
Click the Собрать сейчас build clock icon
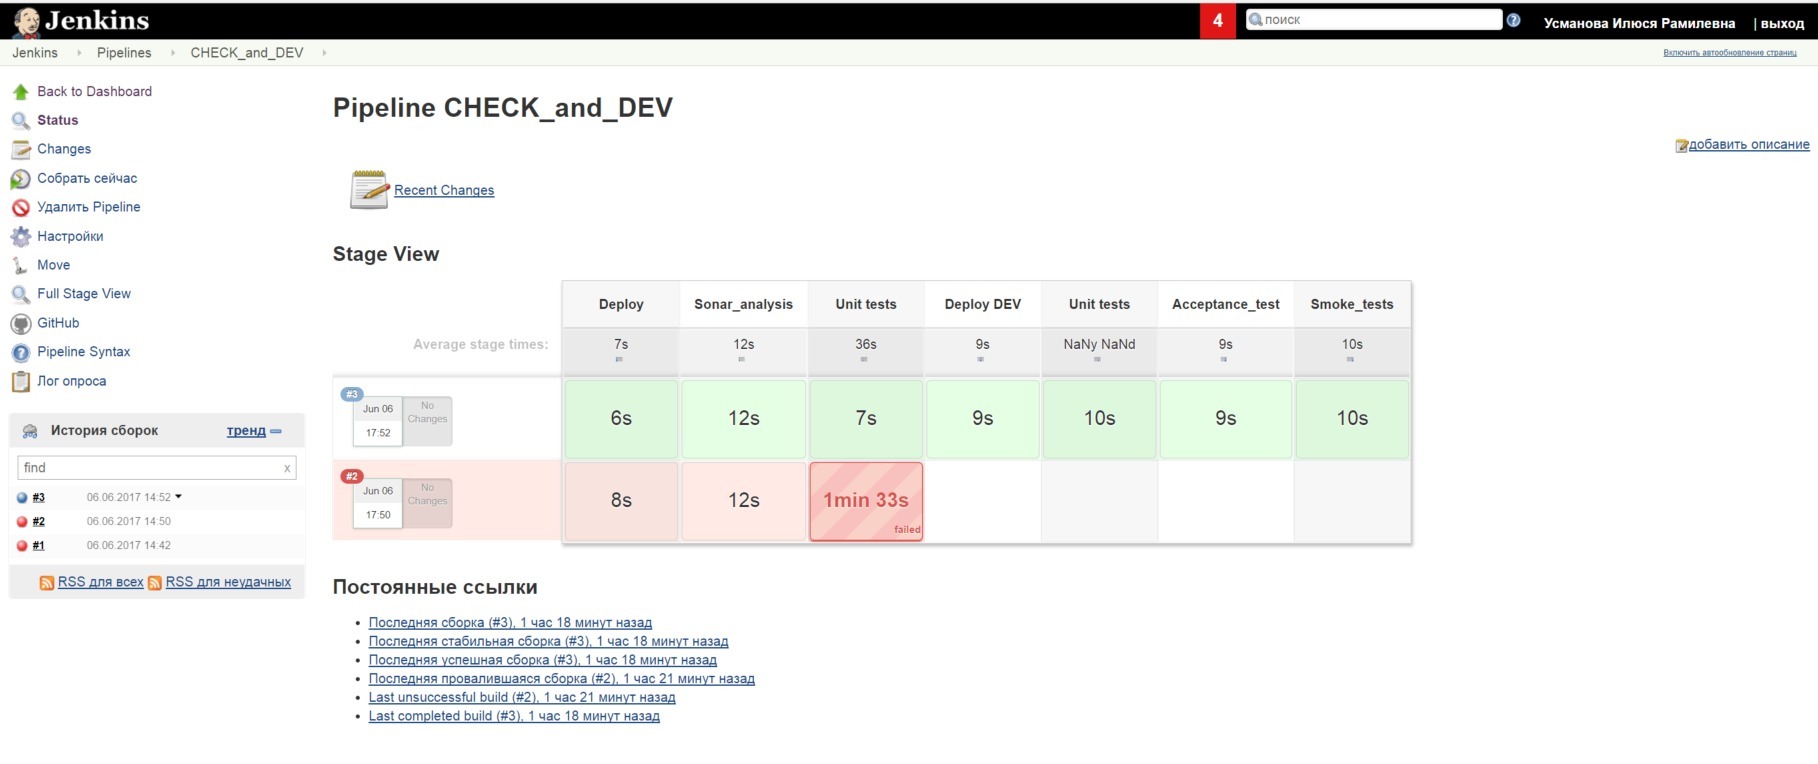tap(20, 179)
